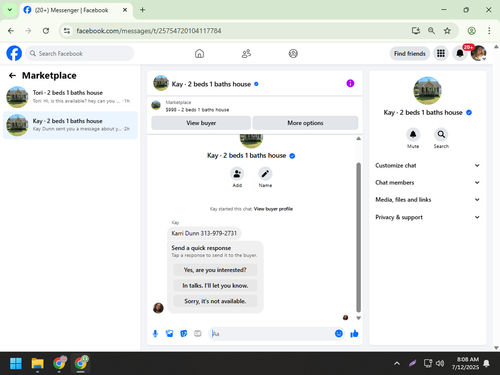Send quick reply "Sorry, it's not available."
This screenshot has width=500, height=375.
click(215, 301)
